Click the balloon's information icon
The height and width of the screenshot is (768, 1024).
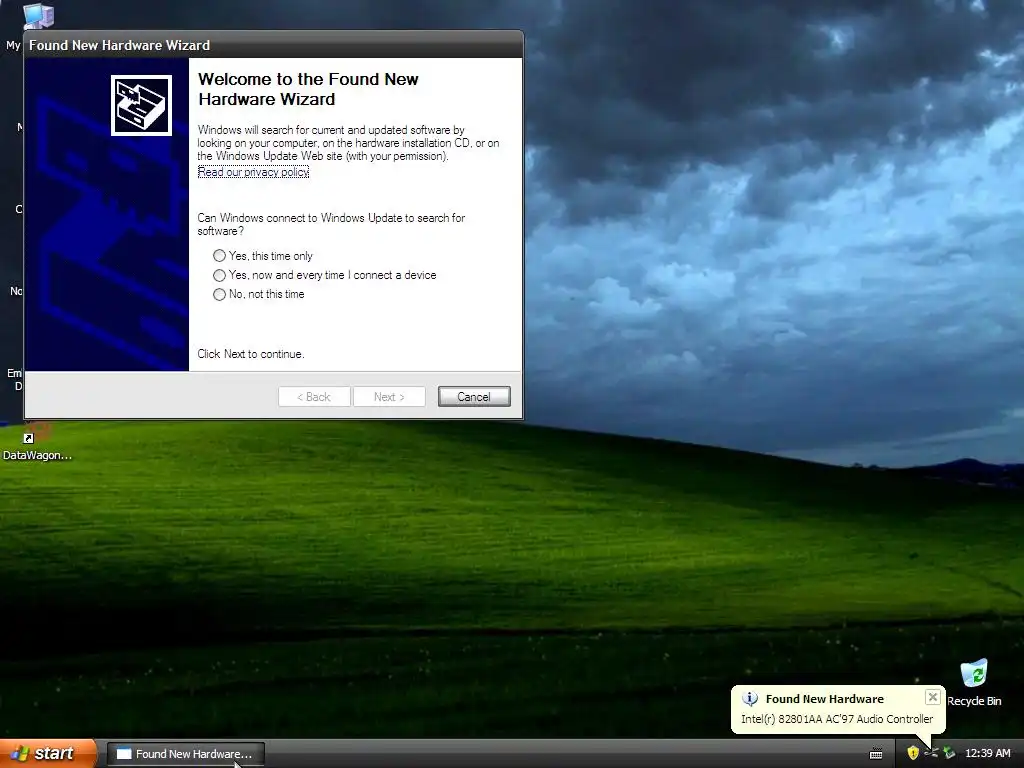click(x=750, y=699)
